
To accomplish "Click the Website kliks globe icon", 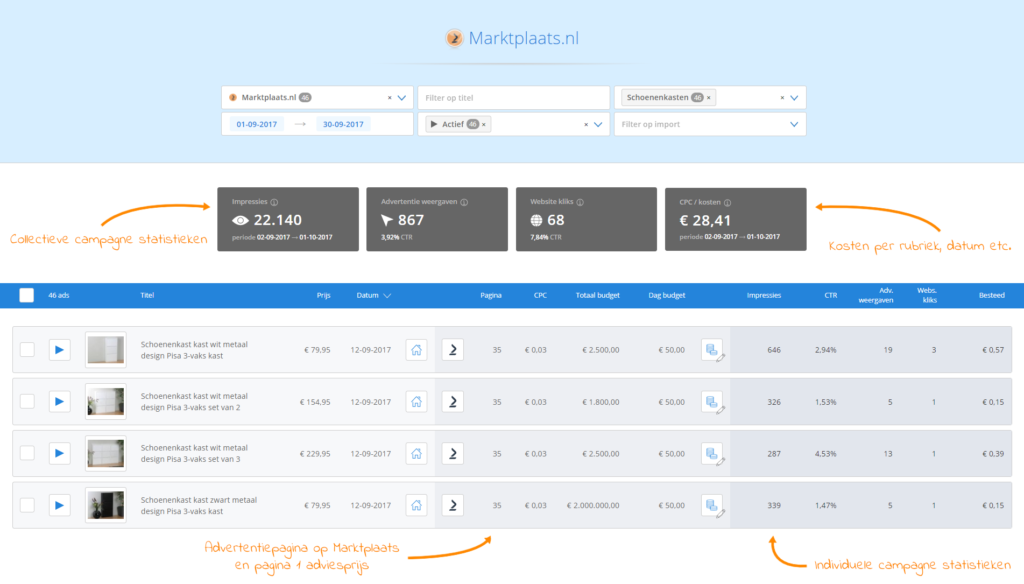I will (x=536, y=221).
